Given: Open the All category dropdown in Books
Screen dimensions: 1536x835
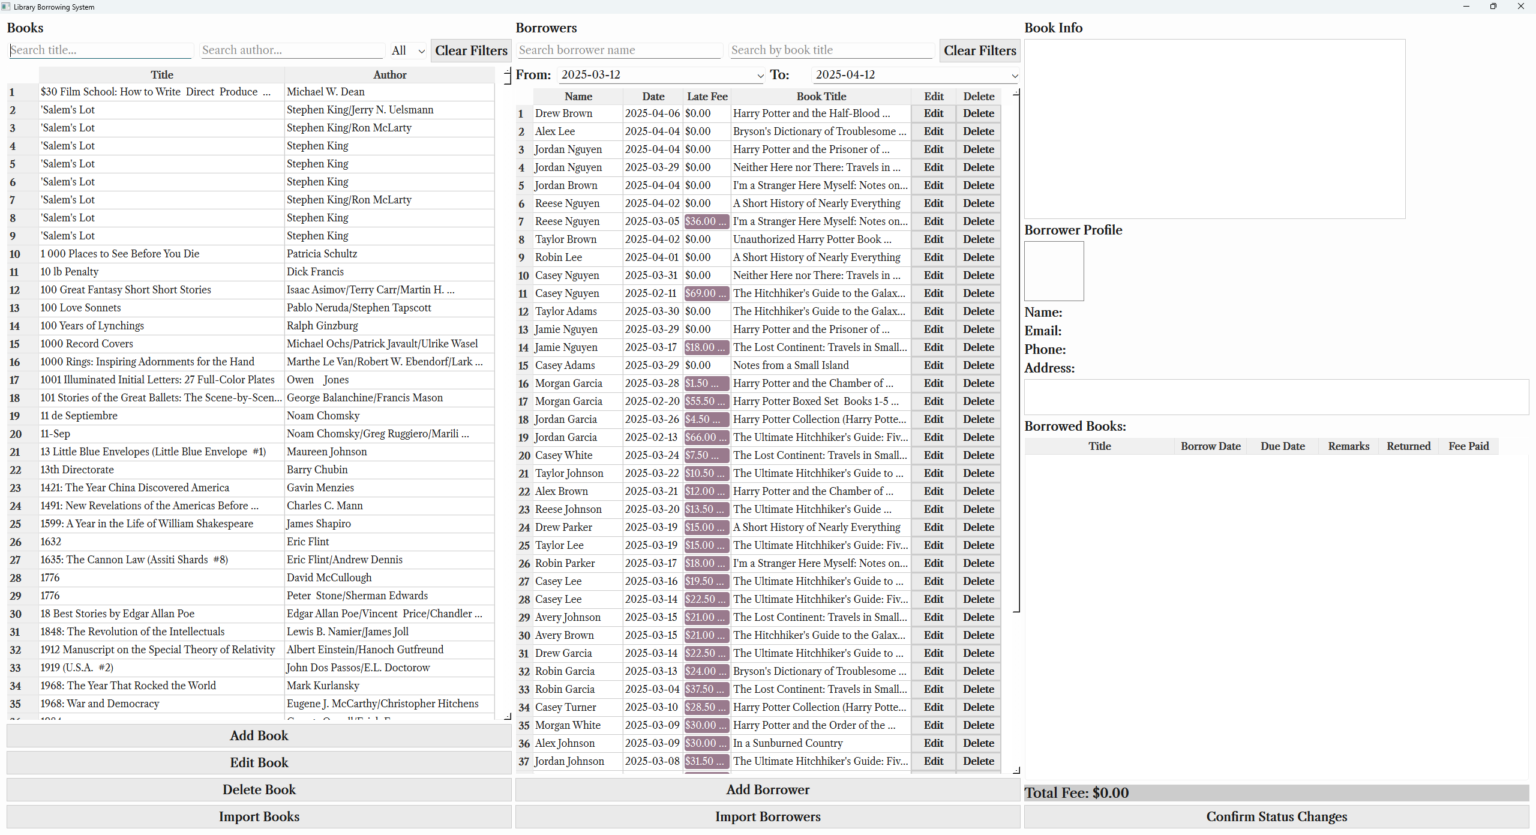Looking at the screenshot, I should [408, 51].
